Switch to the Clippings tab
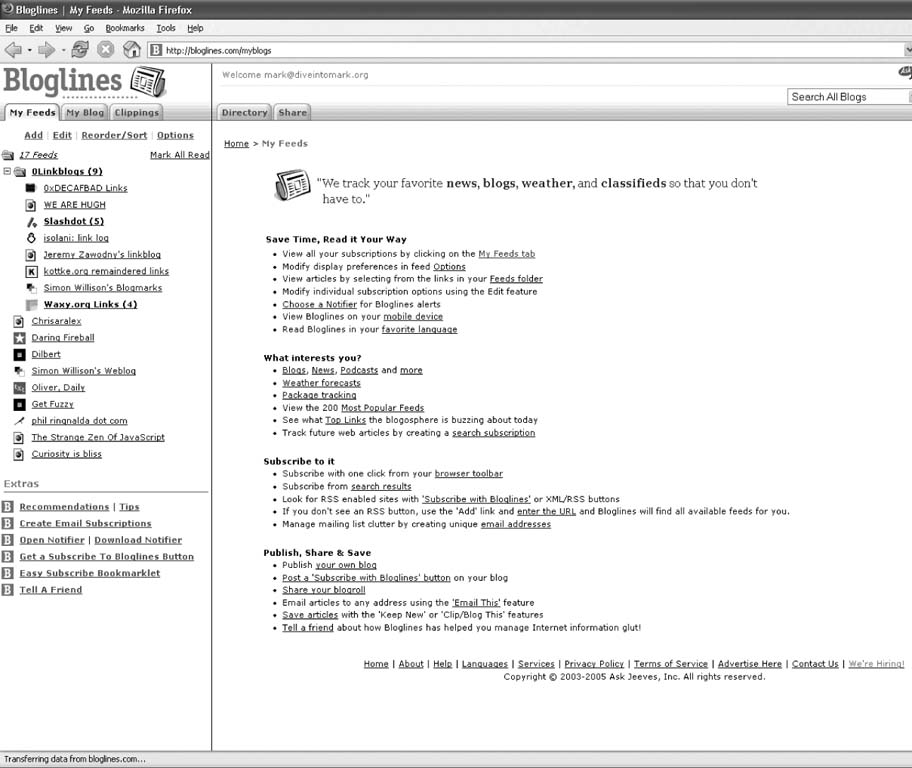Image resolution: width=912 pixels, height=768 pixels. [137, 112]
